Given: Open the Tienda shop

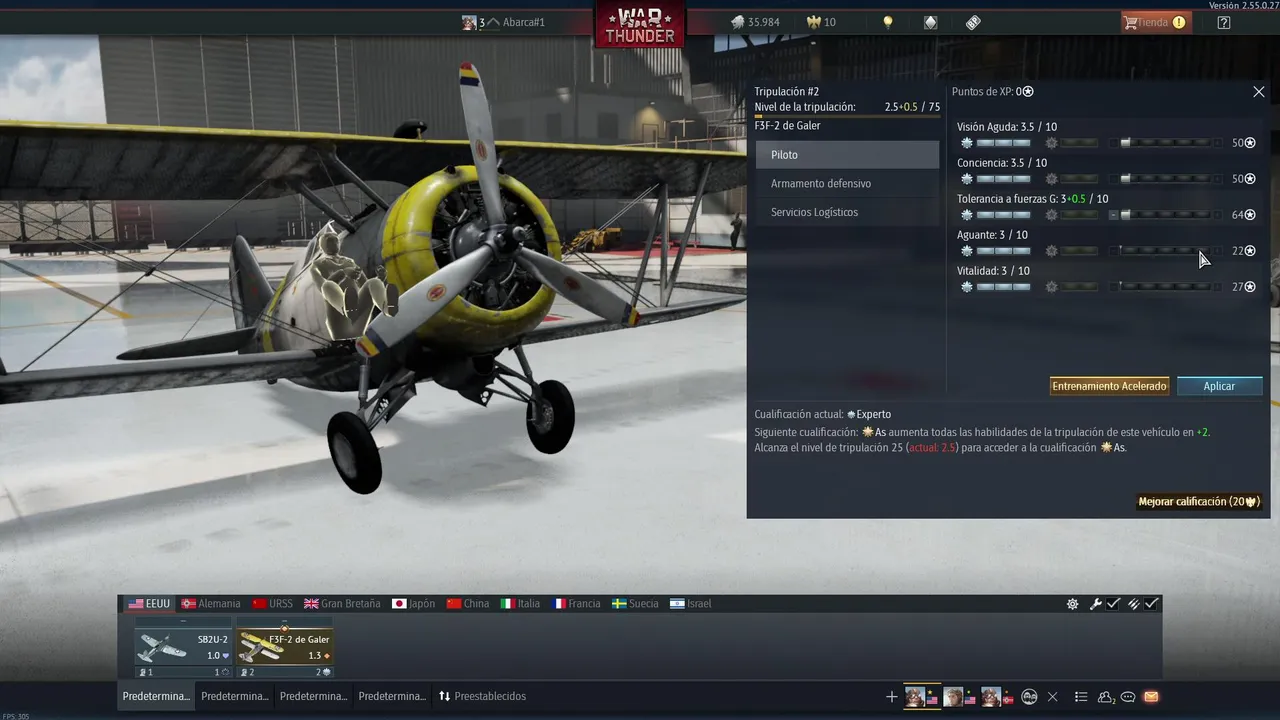Looking at the screenshot, I should (1155, 22).
